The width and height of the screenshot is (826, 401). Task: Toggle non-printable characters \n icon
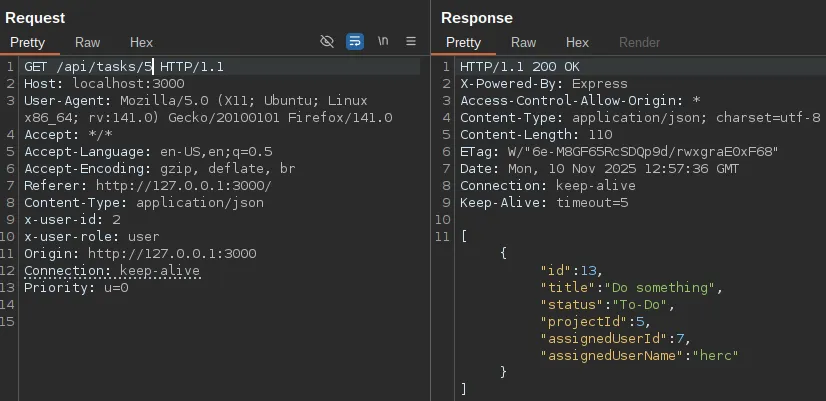[x=383, y=42]
